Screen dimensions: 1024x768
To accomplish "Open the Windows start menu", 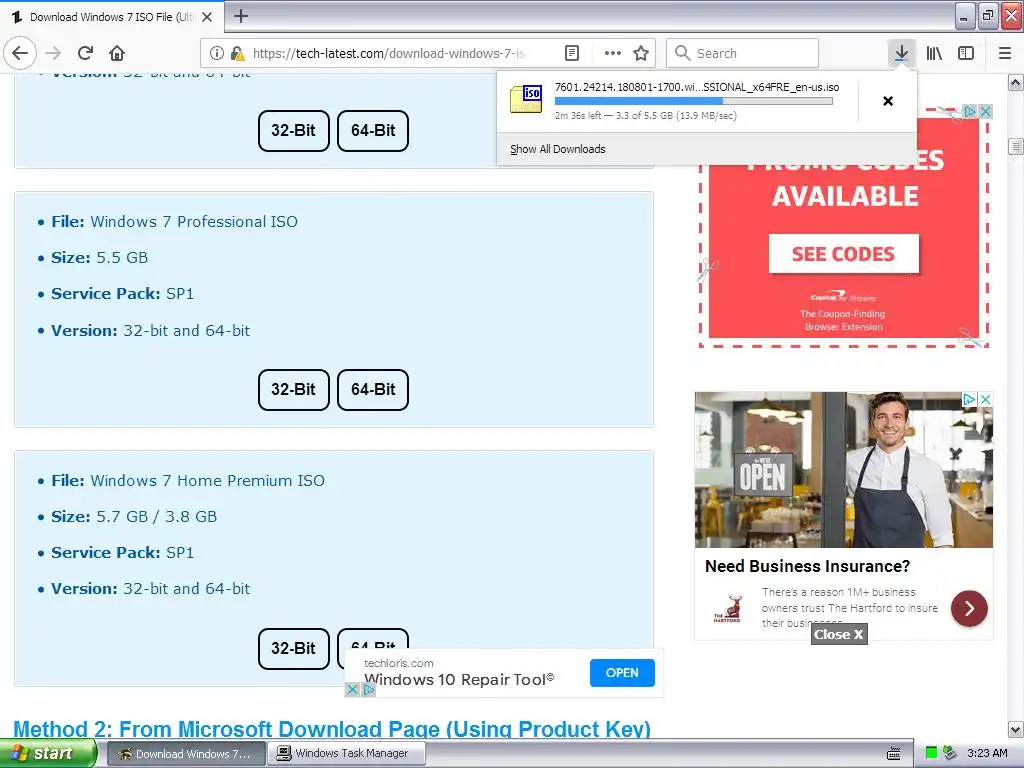I will coord(48,753).
